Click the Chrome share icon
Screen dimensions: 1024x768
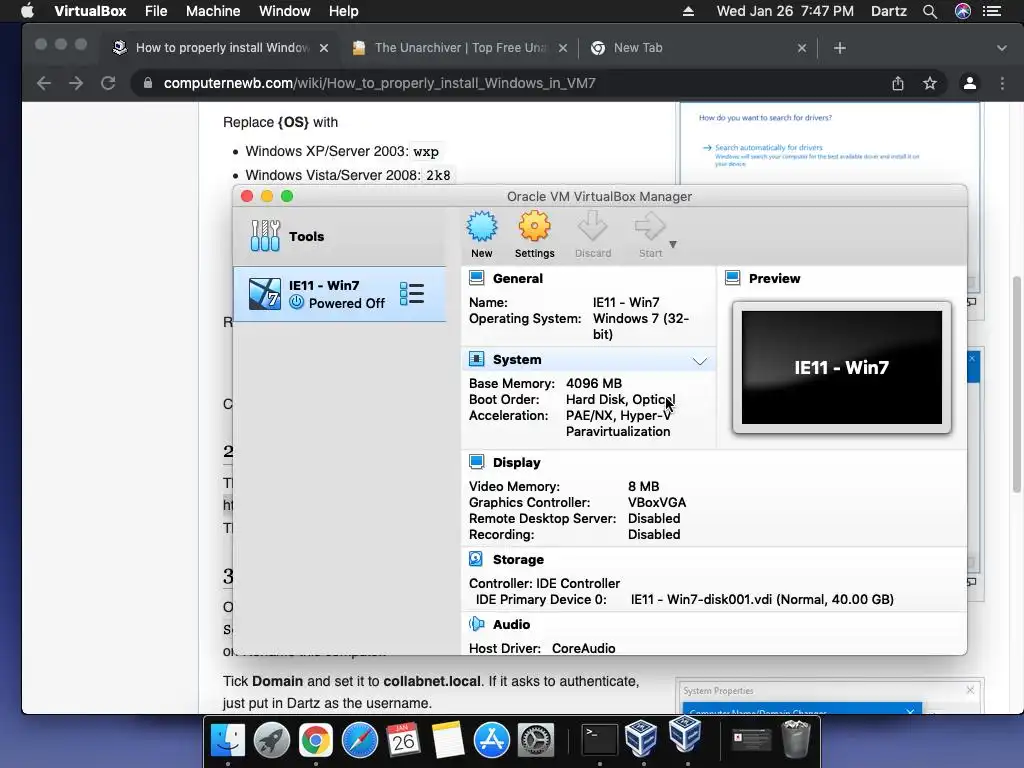point(898,84)
